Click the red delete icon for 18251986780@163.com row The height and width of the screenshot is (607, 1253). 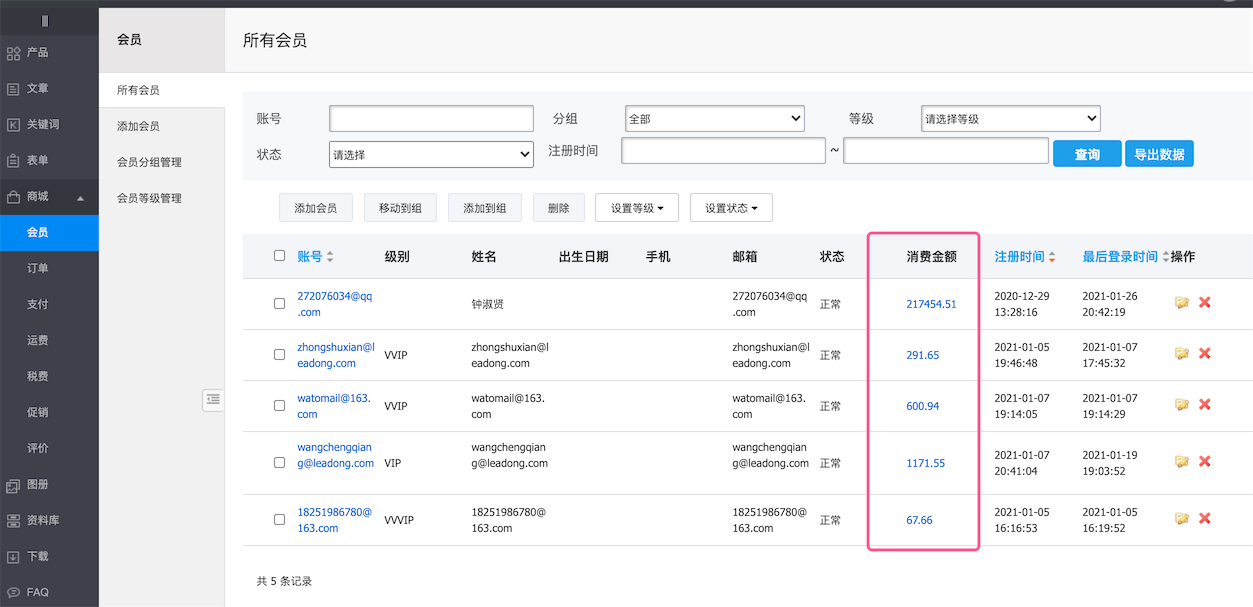tap(1205, 519)
